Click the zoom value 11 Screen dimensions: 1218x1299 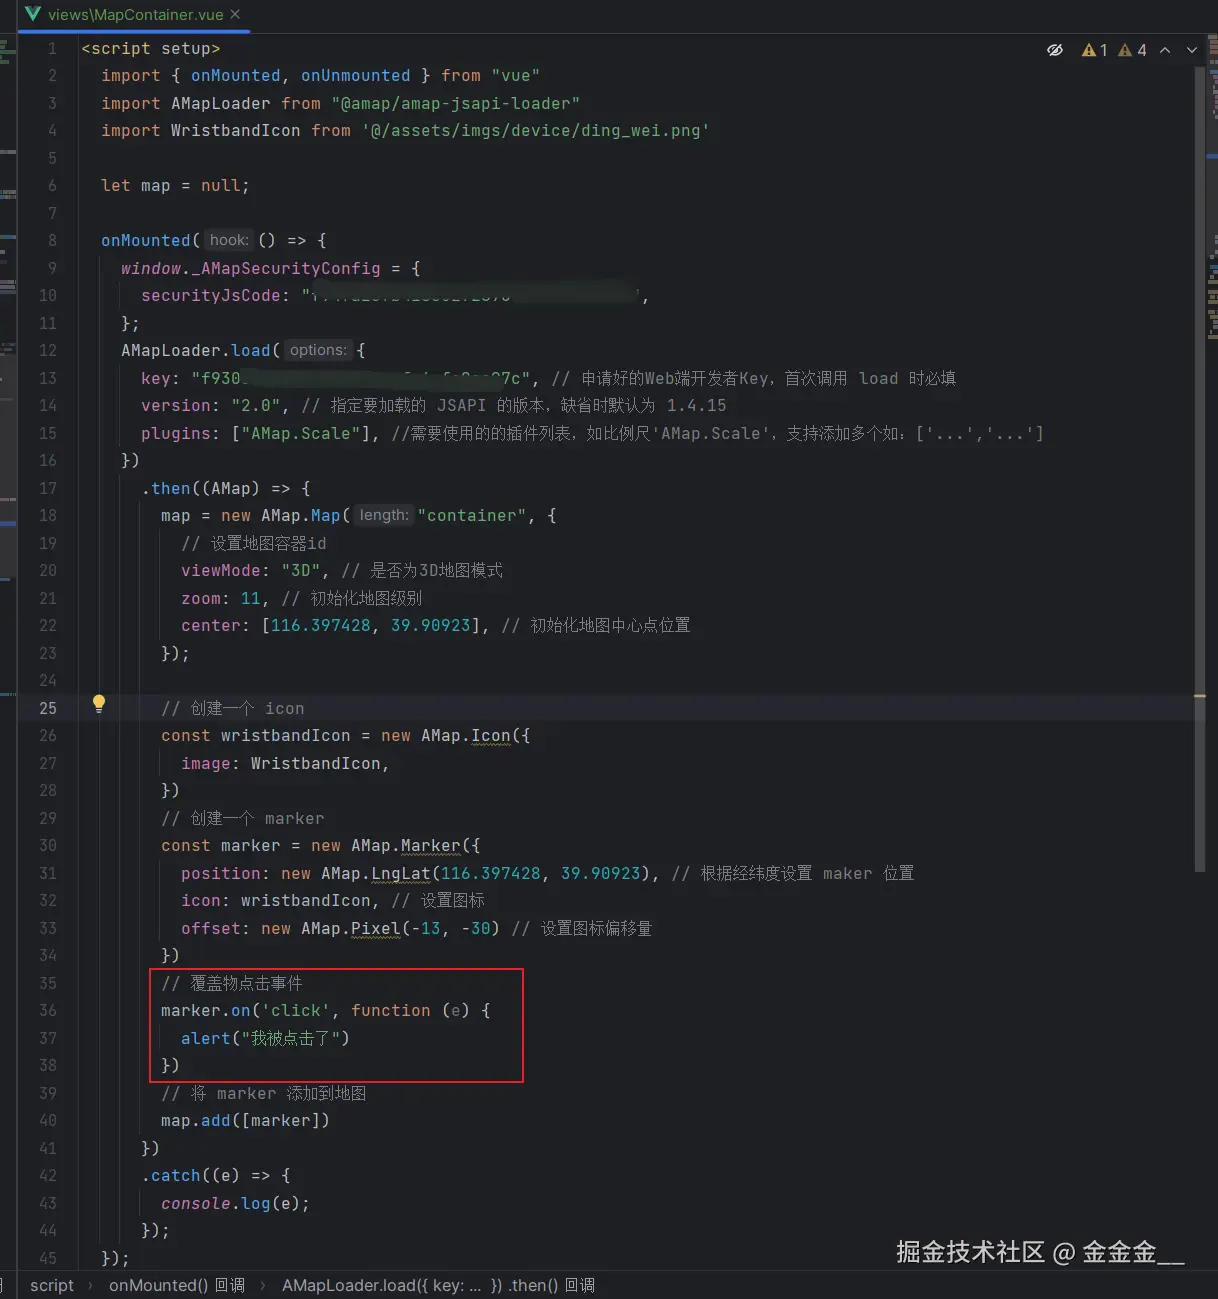click(x=251, y=599)
